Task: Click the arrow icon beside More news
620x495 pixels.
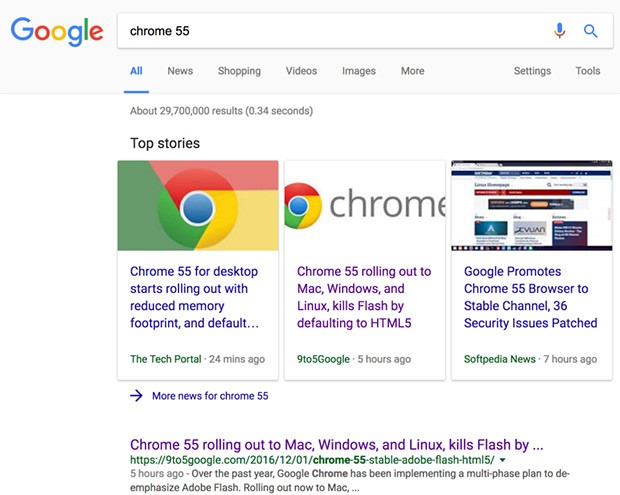Action: [x=137, y=396]
